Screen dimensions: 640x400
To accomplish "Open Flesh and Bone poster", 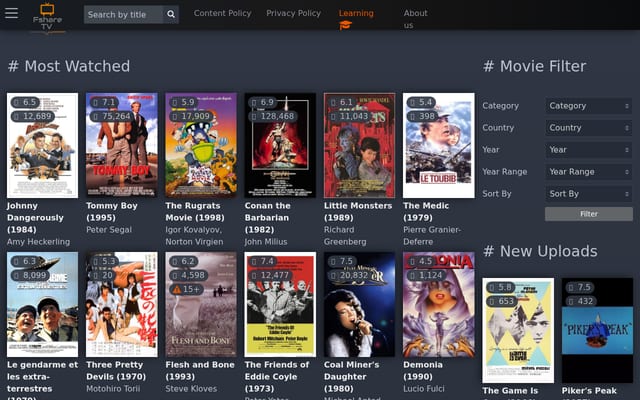I will pyautogui.click(x=201, y=304).
